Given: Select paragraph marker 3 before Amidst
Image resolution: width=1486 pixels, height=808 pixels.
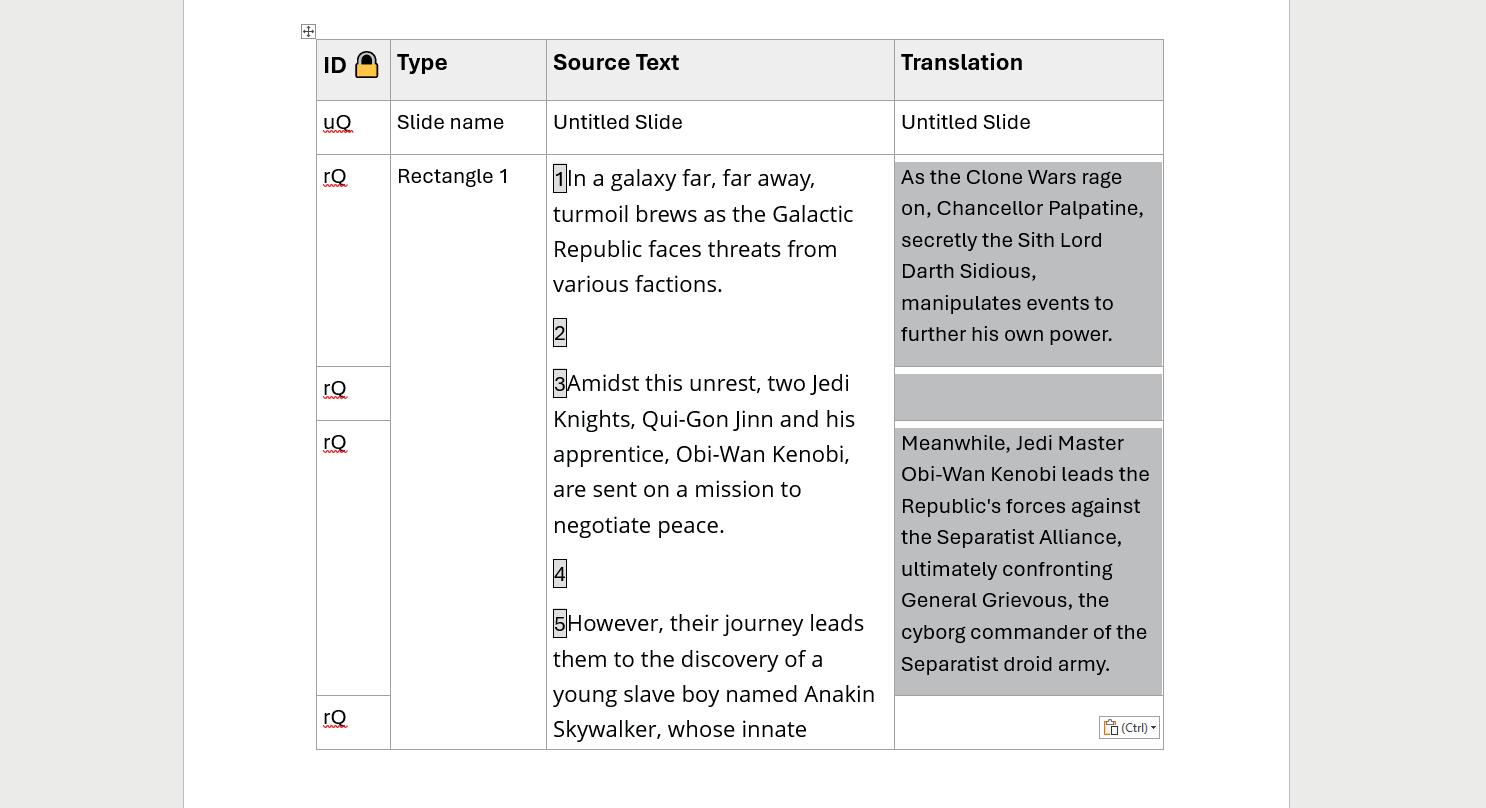Looking at the screenshot, I should (x=560, y=384).
